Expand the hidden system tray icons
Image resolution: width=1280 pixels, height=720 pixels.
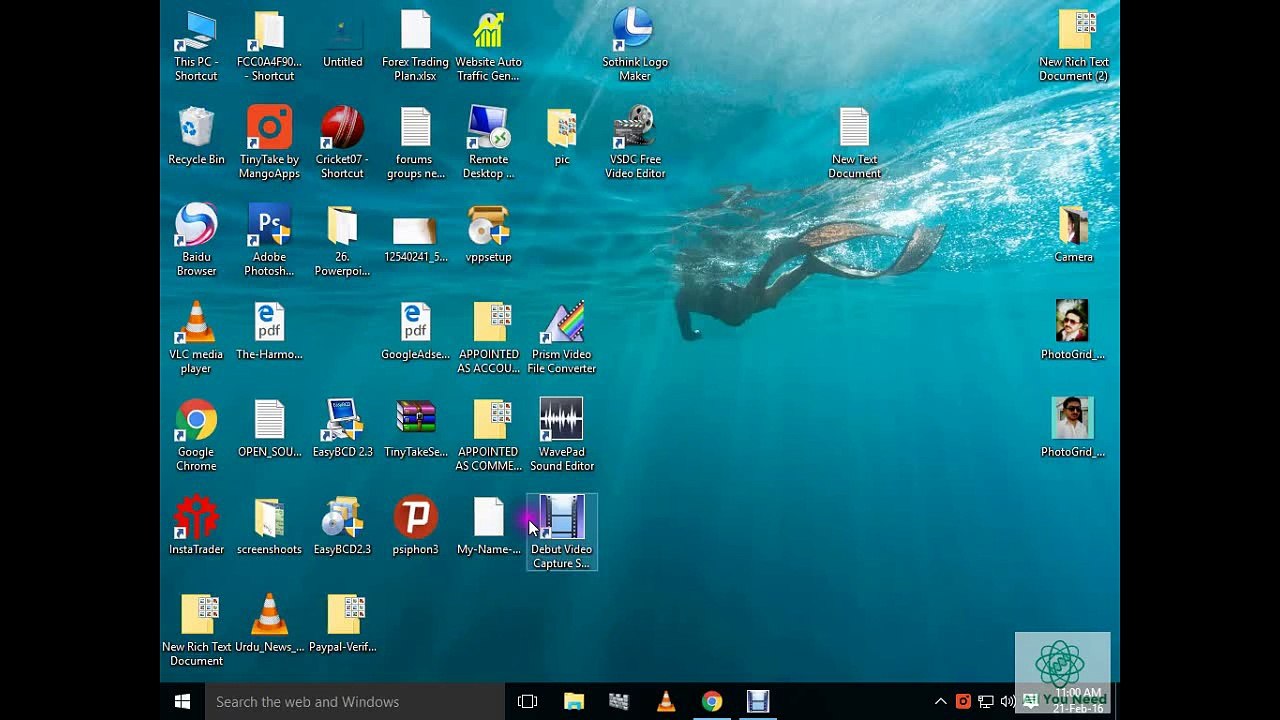940,702
